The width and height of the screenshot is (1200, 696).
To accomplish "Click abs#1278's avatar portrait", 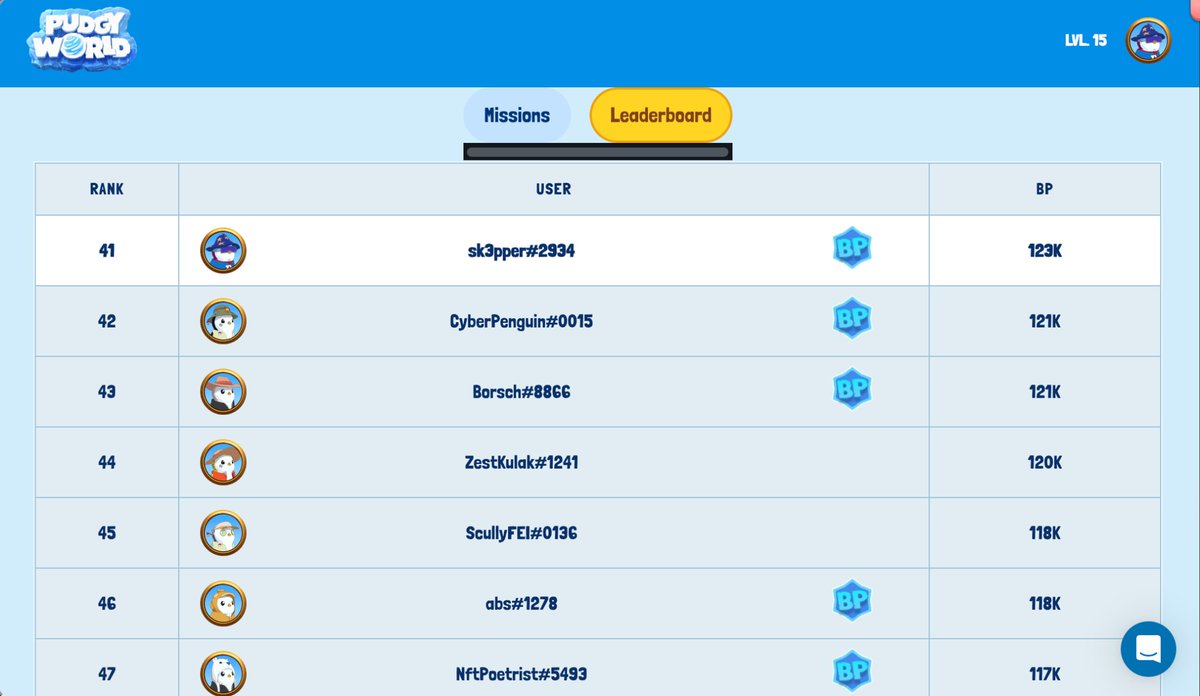I will point(222,603).
